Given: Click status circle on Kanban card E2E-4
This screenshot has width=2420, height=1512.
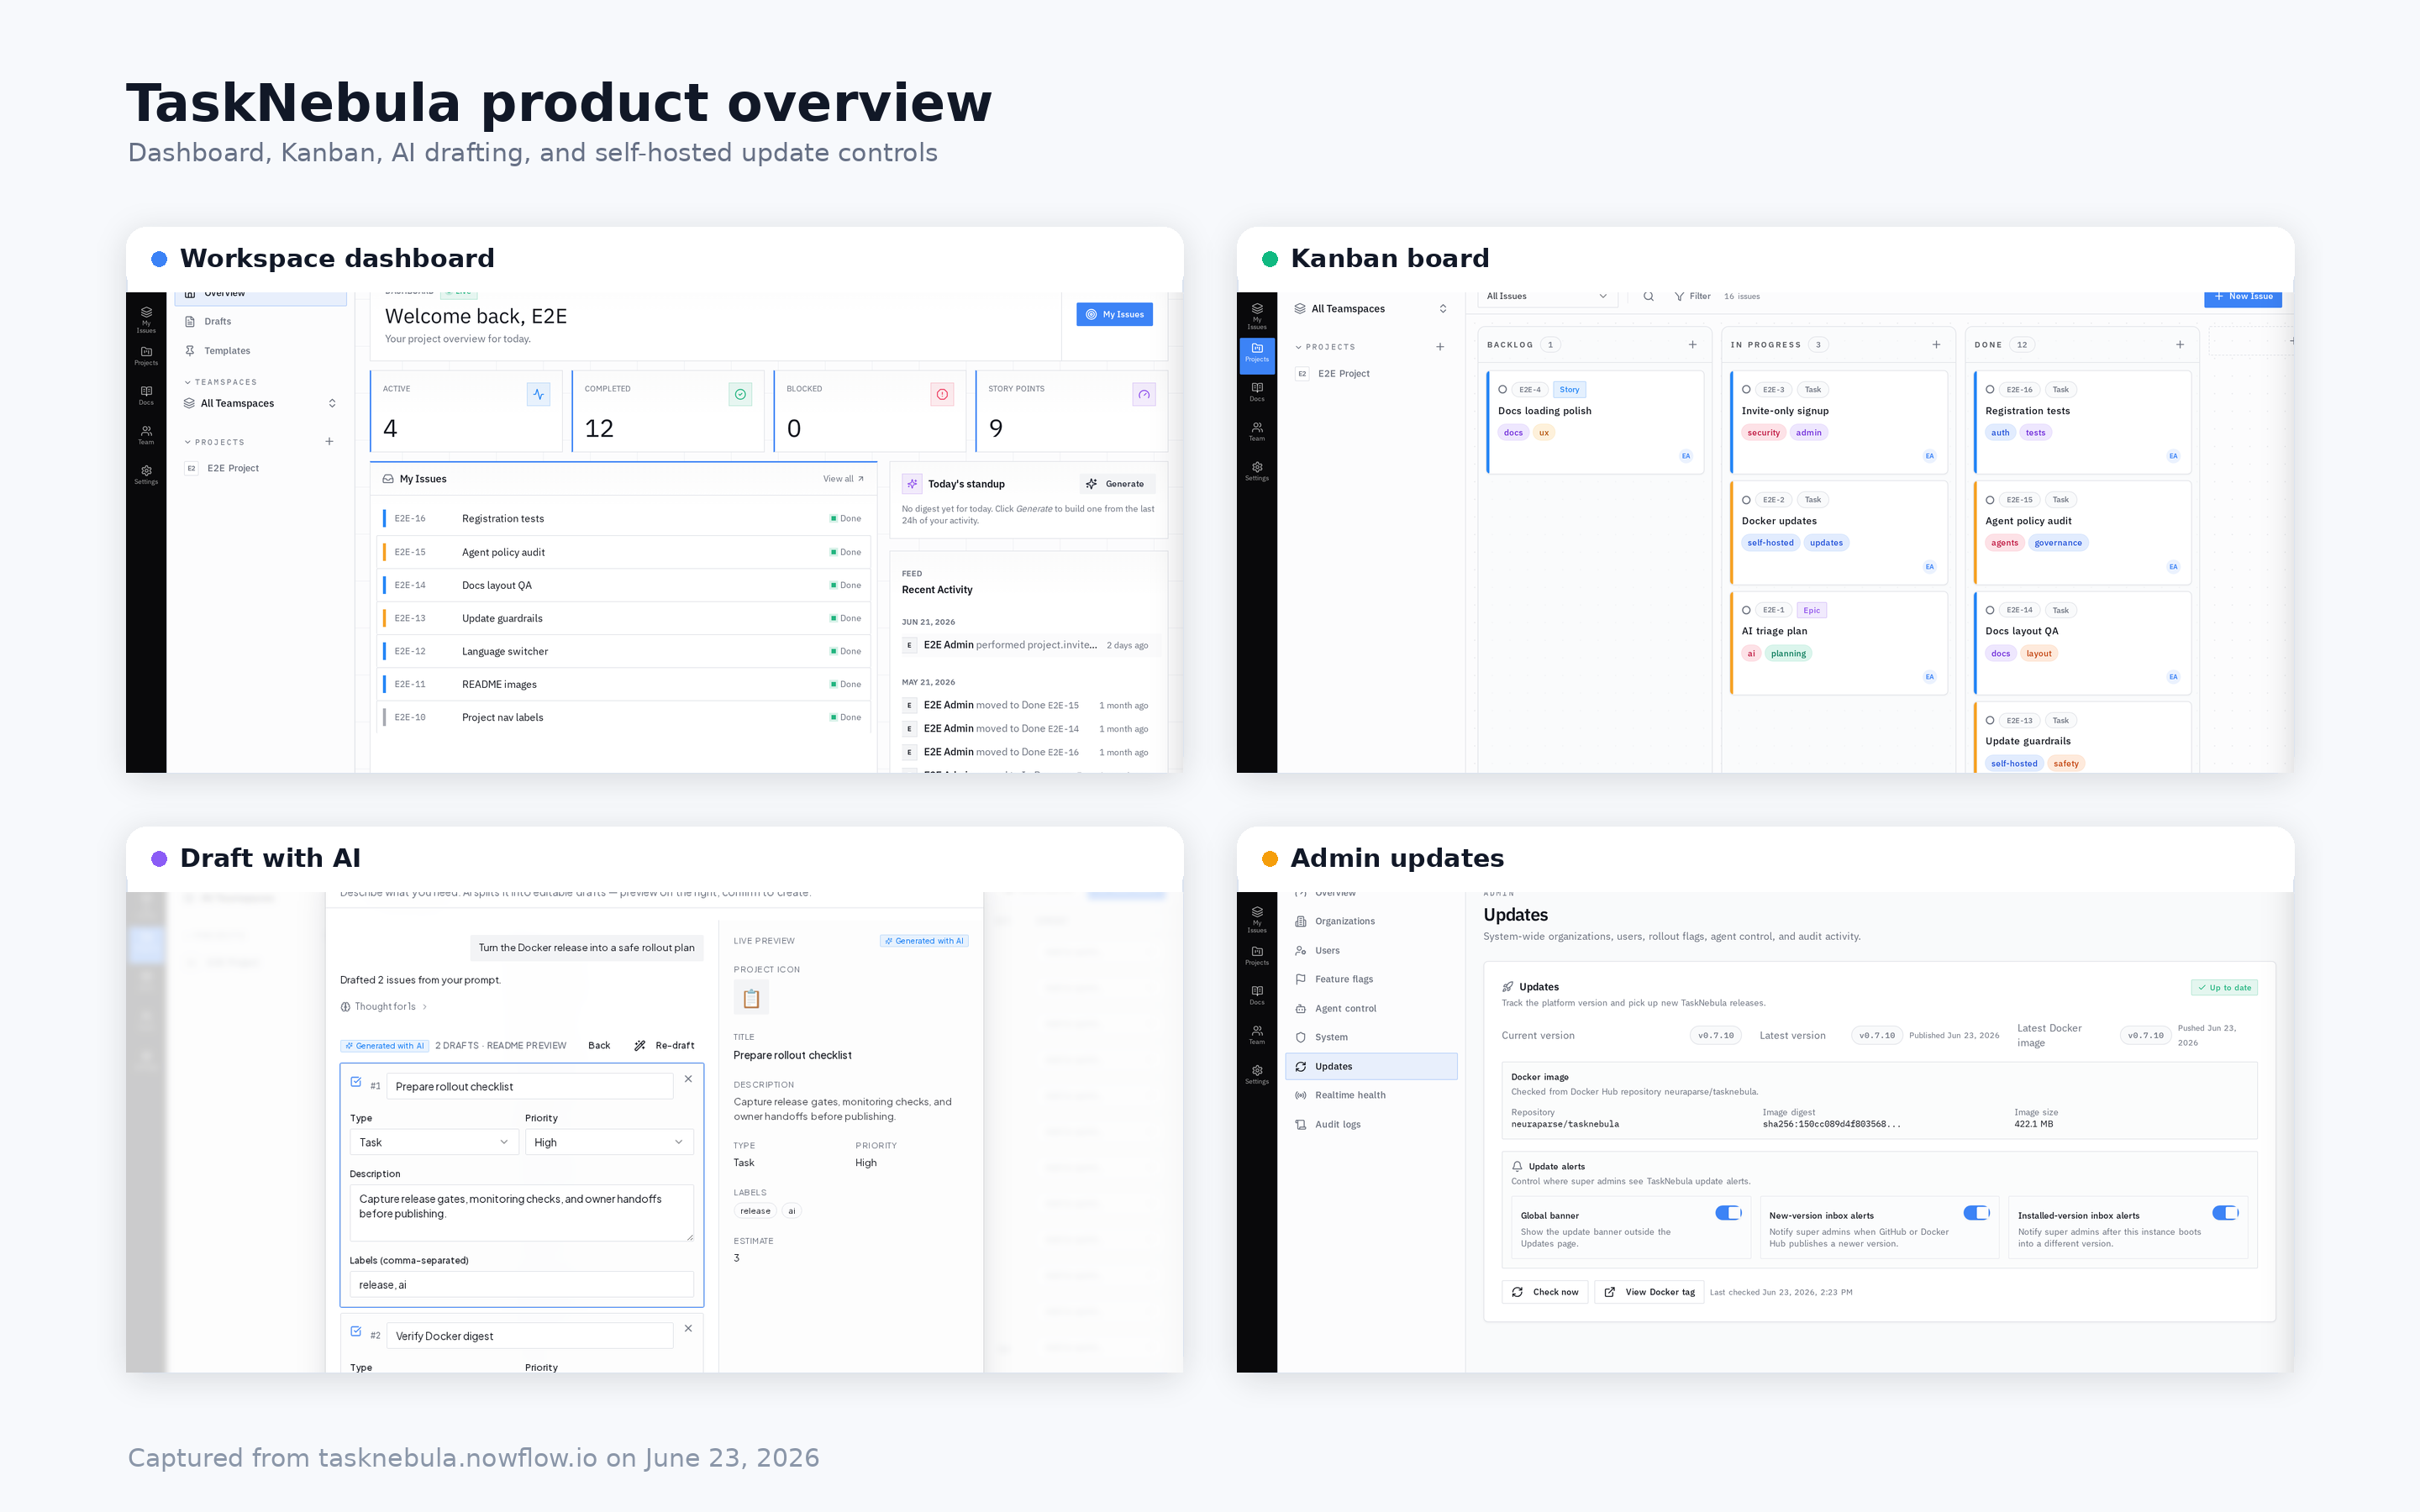Looking at the screenshot, I should 1502,390.
